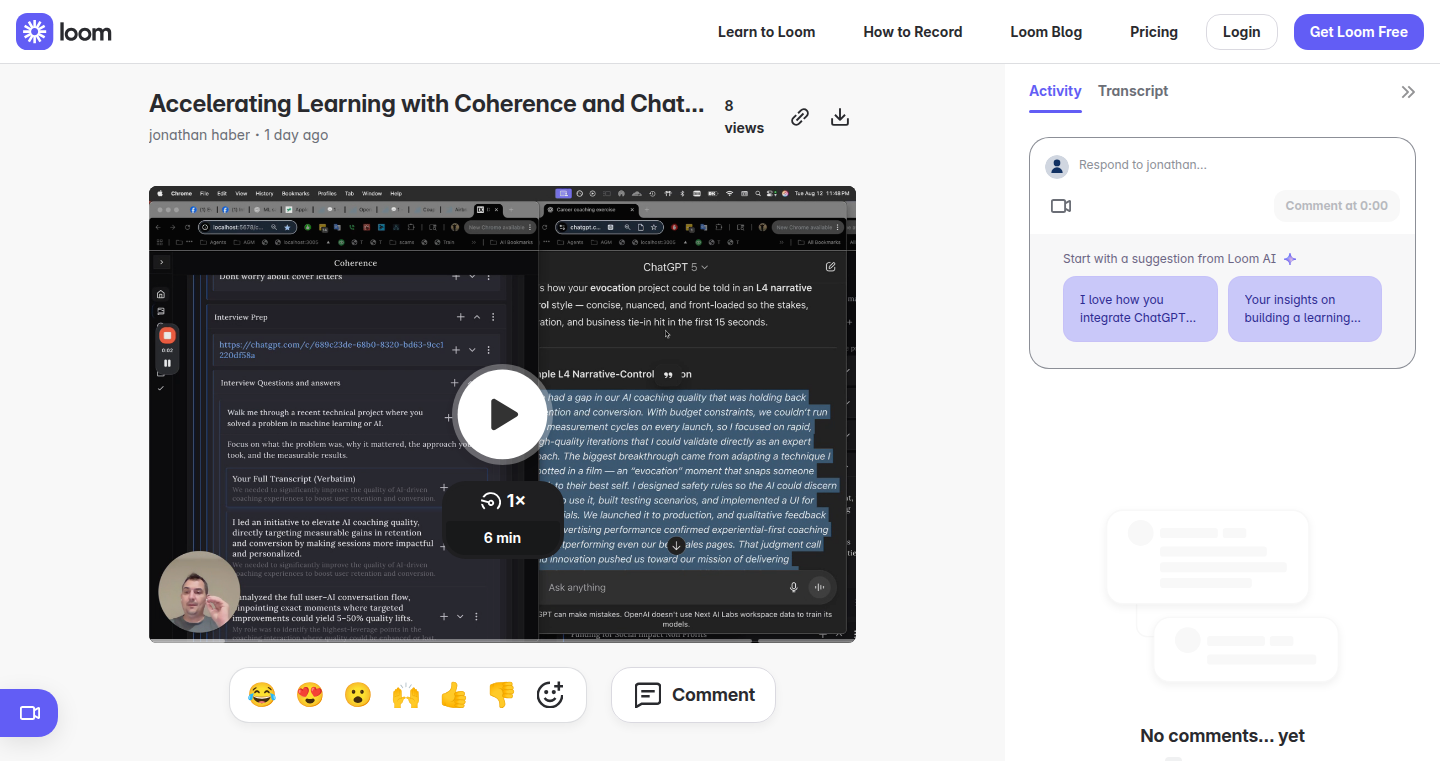The height and width of the screenshot is (761, 1440).
Task: Click the Comment button below the video
Action: pos(694,695)
